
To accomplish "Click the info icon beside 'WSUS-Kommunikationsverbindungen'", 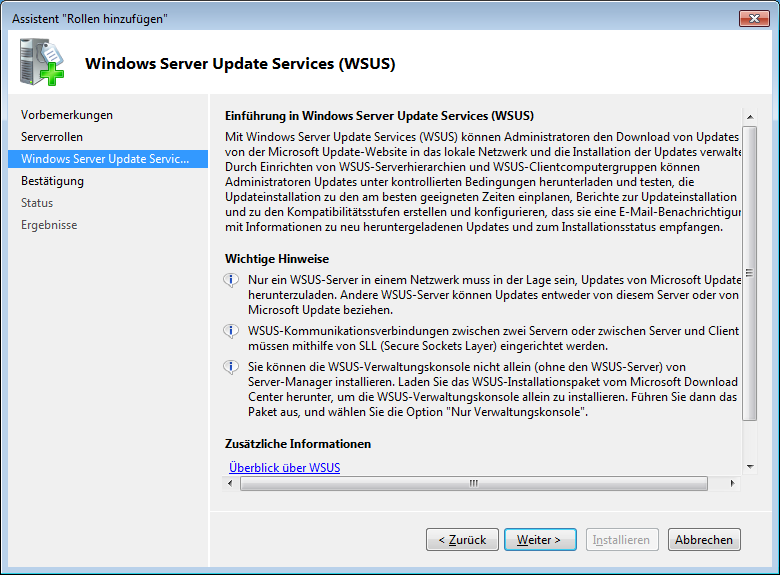I will click(x=231, y=331).
